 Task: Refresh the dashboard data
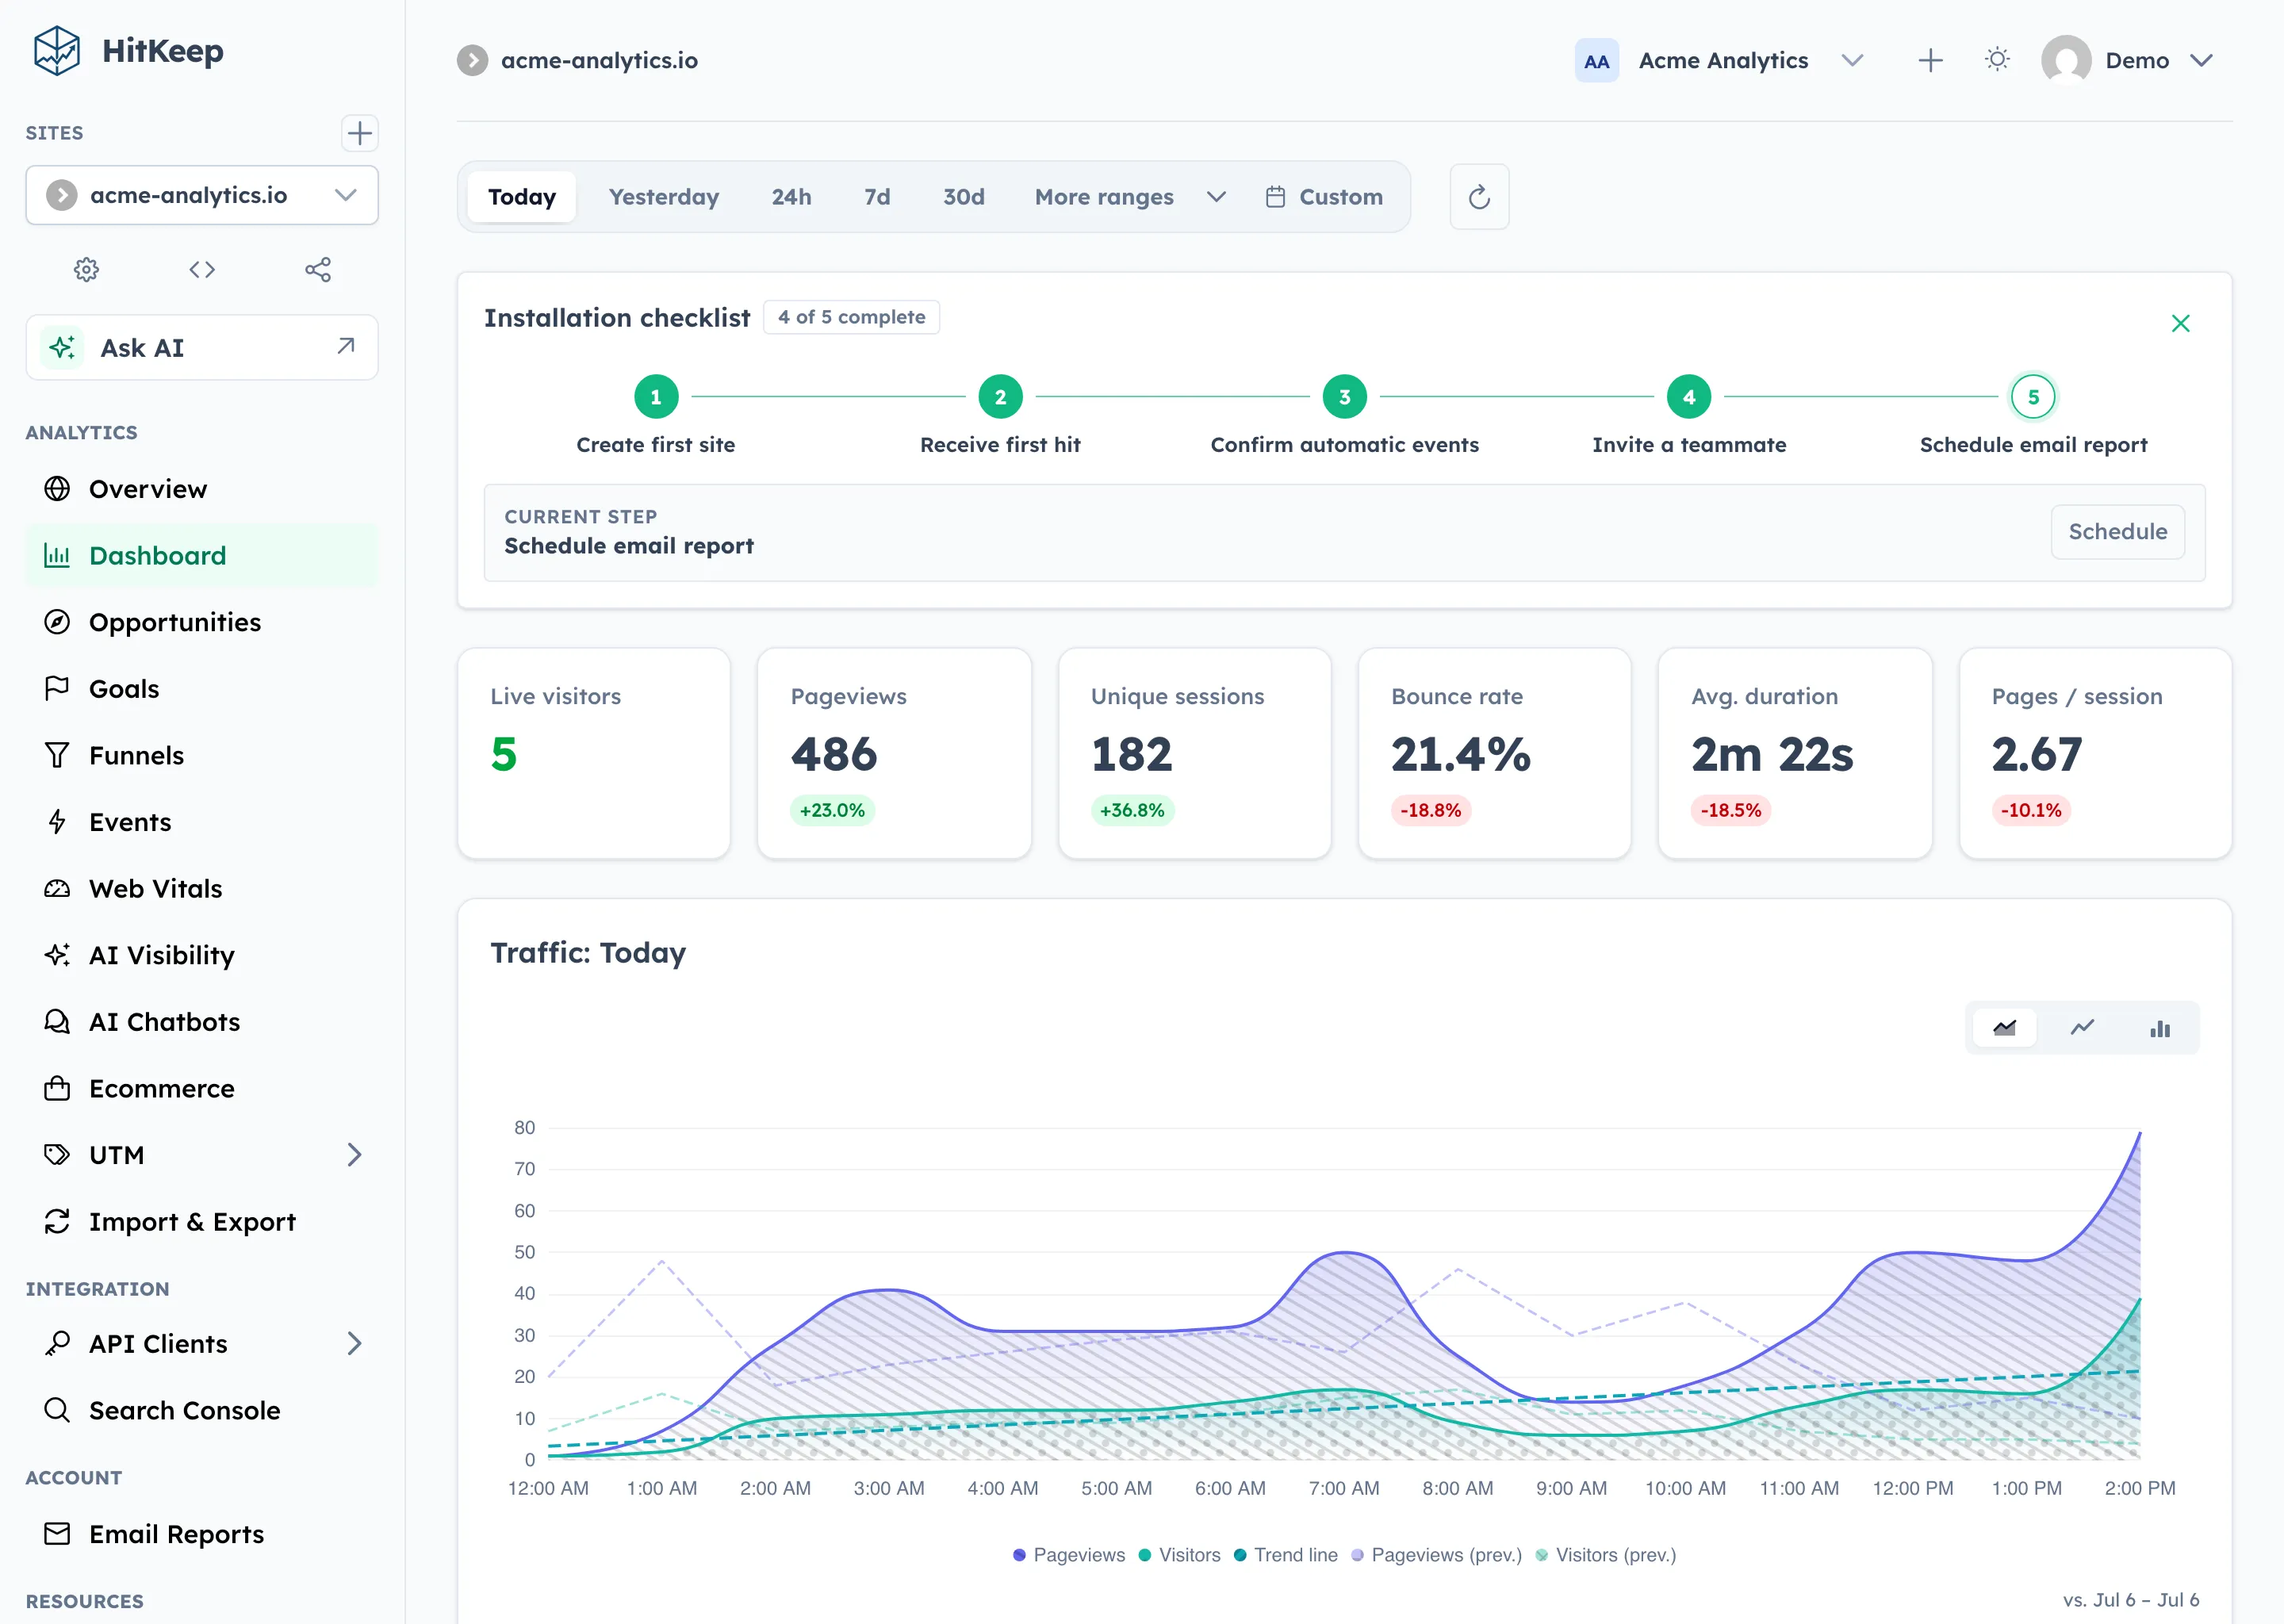[x=1479, y=197]
